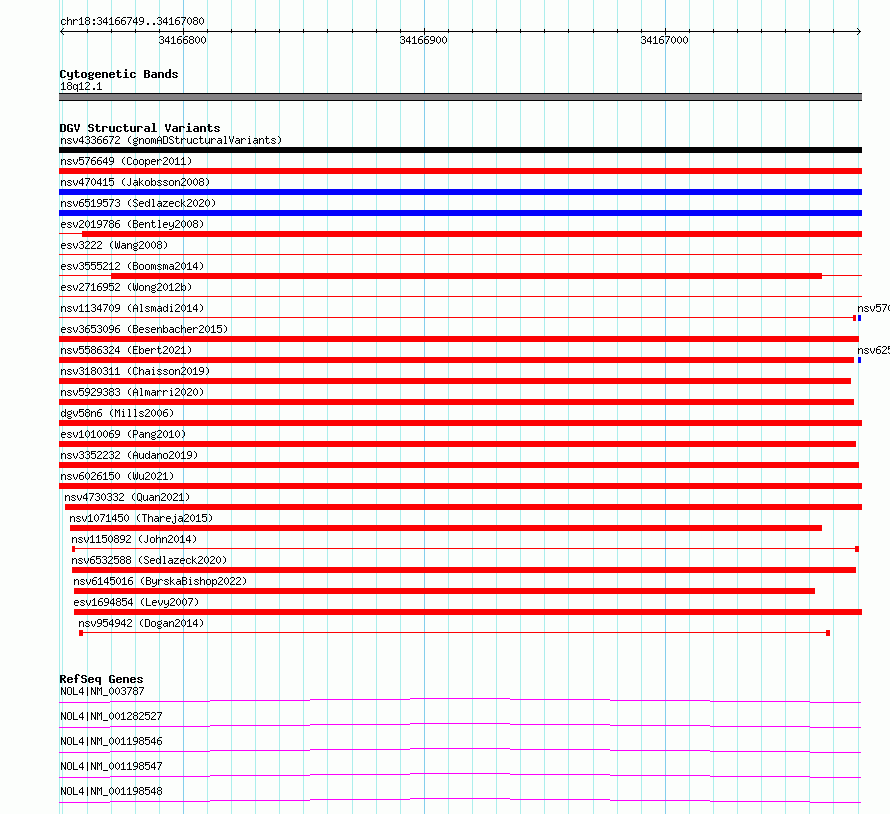Open the NOL4|NM_003787 transcript
The height and width of the screenshot is (814, 890).
(102, 691)
